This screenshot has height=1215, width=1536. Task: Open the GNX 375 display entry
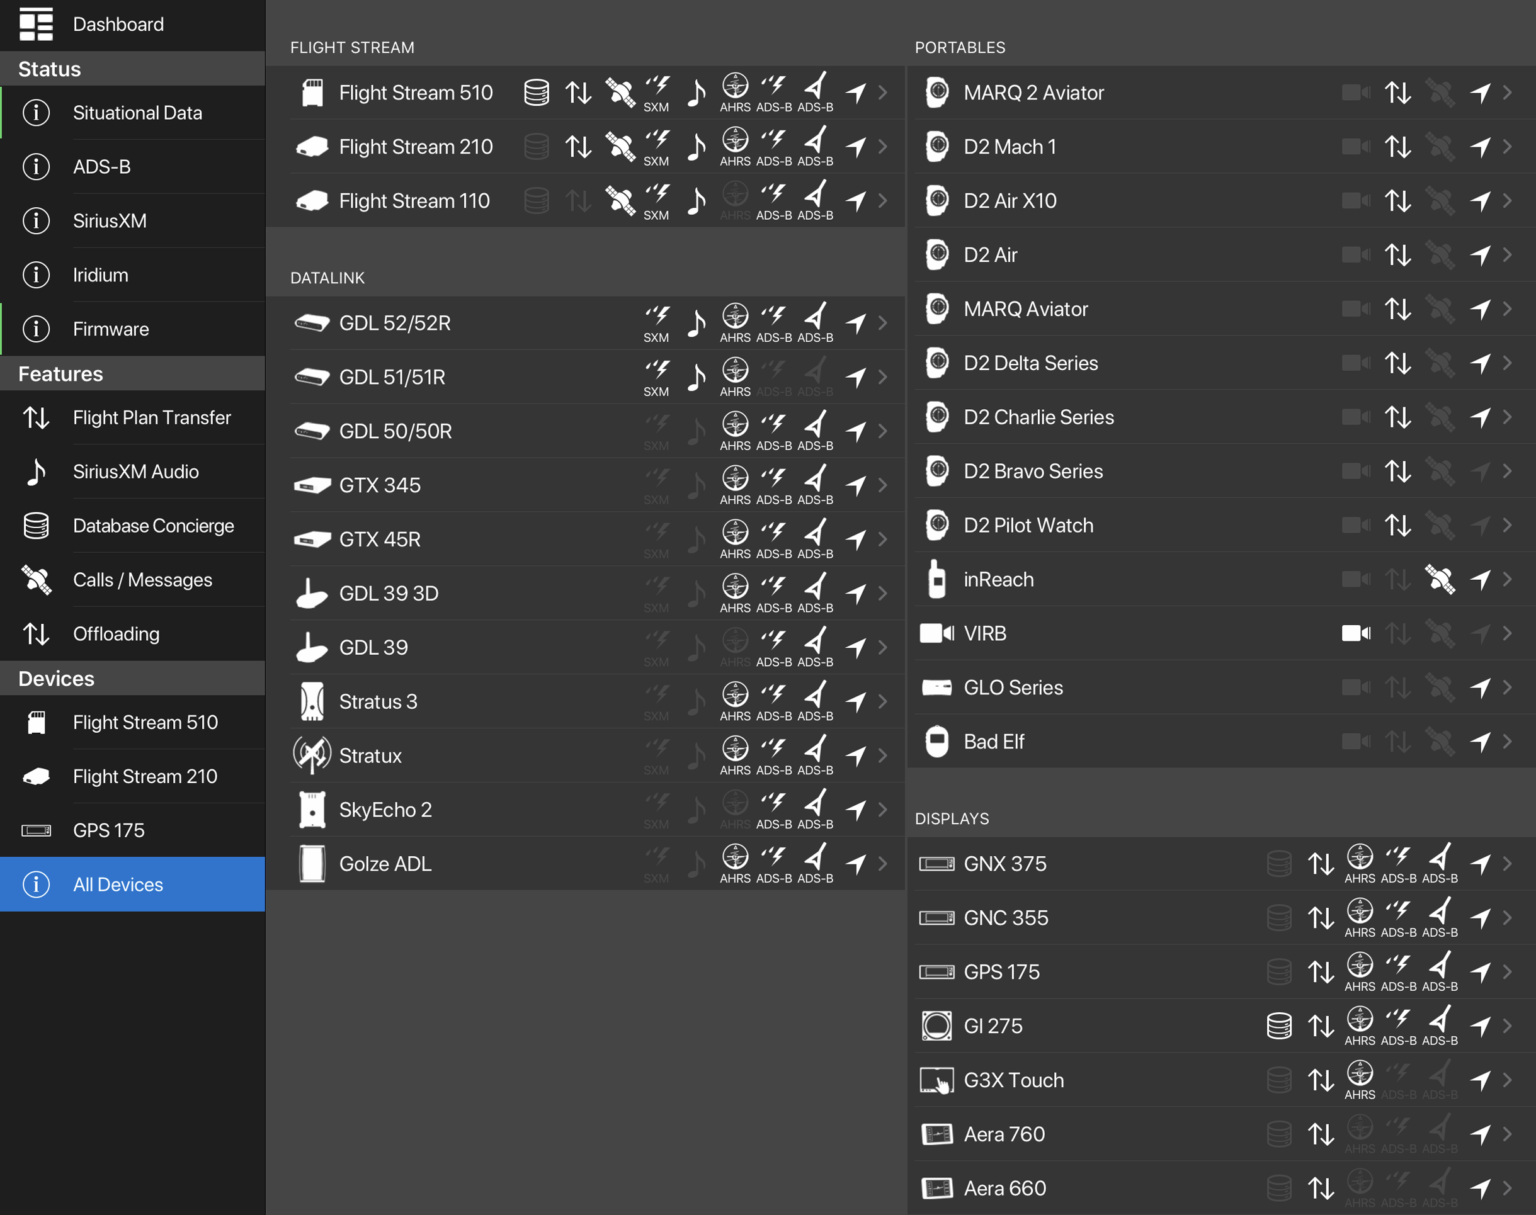1005,864
